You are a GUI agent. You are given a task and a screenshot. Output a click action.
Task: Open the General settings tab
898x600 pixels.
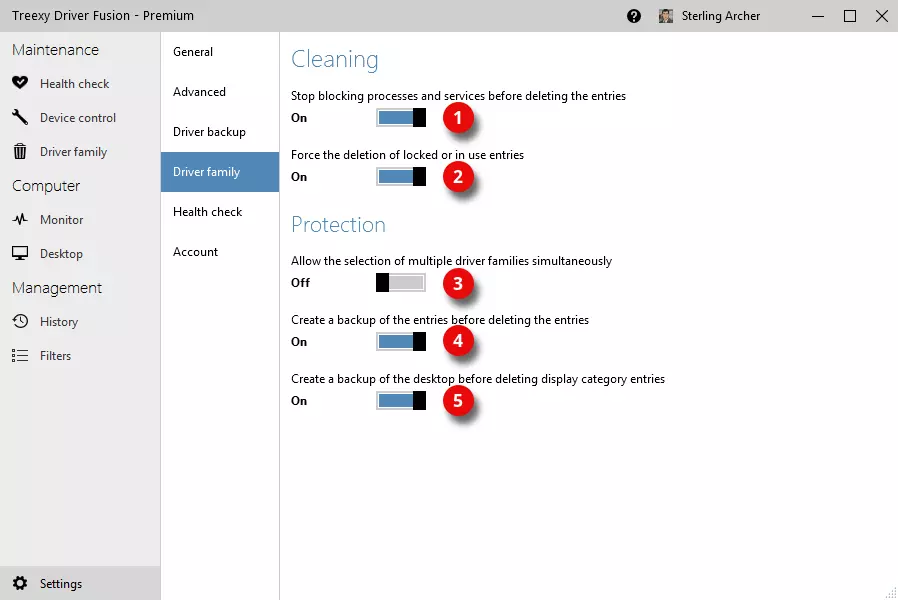point(220,52)
